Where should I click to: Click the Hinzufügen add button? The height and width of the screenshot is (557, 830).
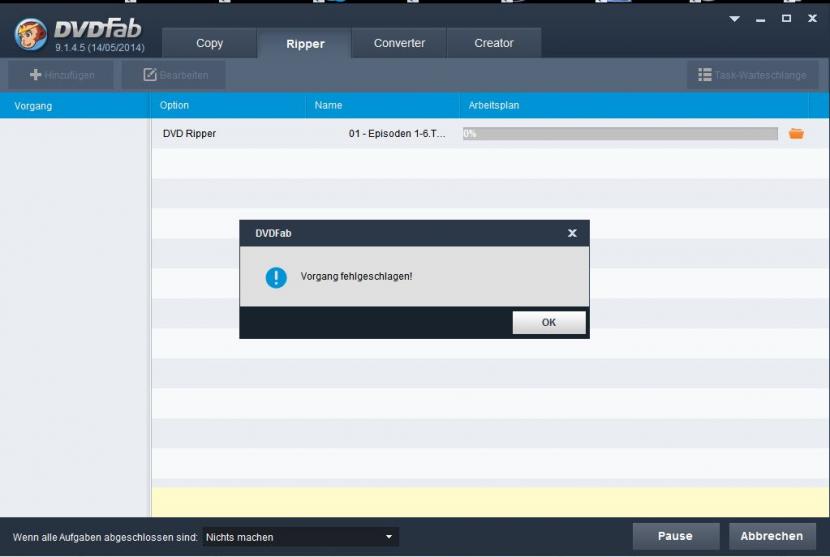pyautogui.click(x=61, y=75)
